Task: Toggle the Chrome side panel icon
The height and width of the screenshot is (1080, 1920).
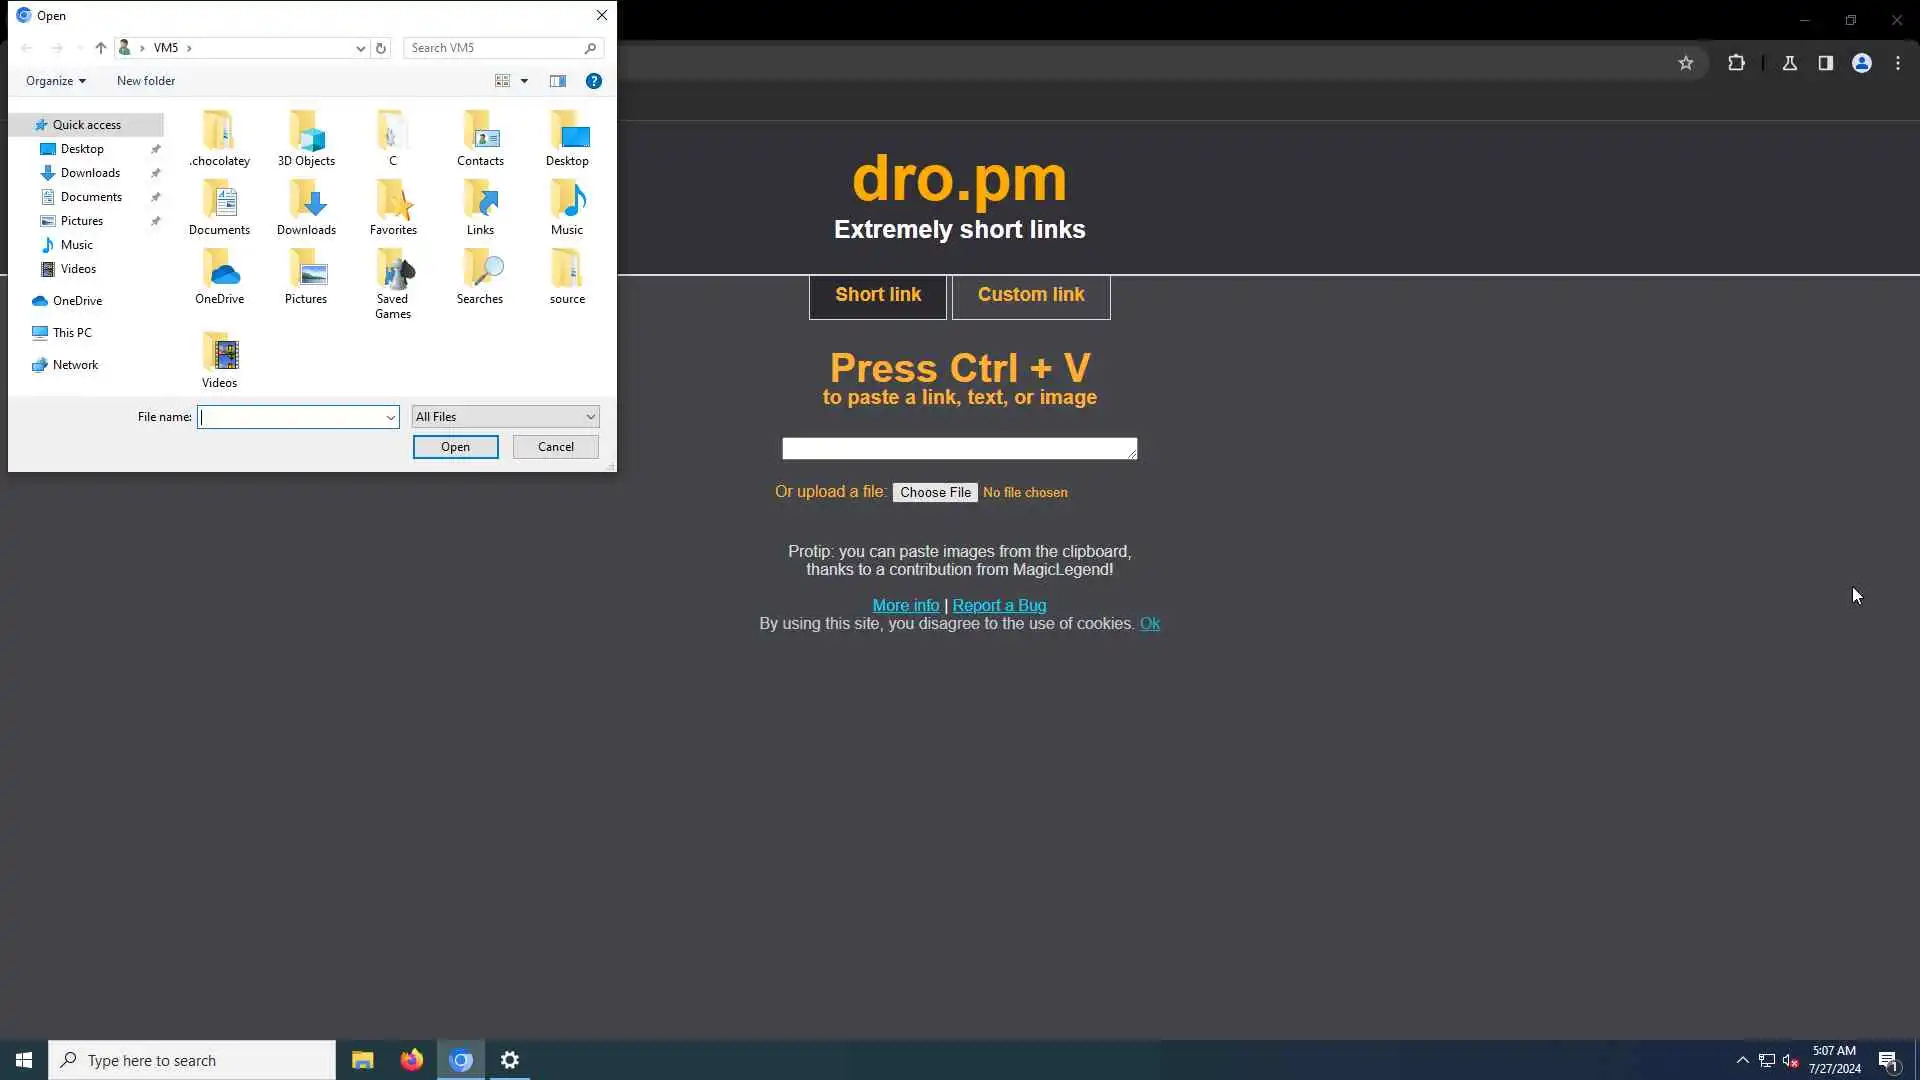Action: click(1826, 63)
